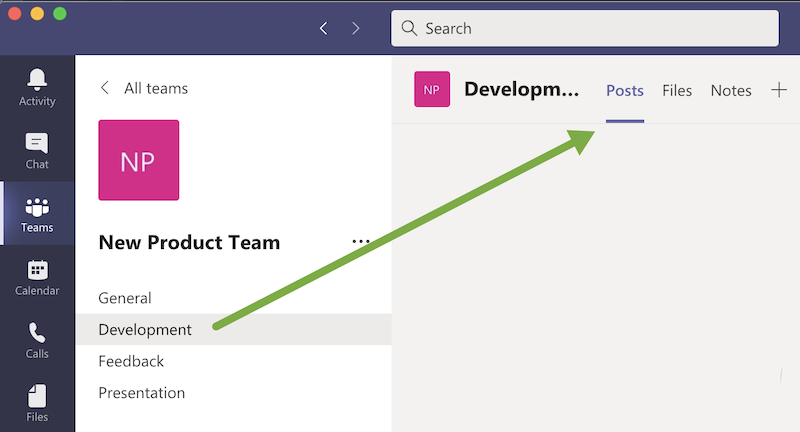Close the window with red button
The image size is (800, 432).
coord(15,13)
